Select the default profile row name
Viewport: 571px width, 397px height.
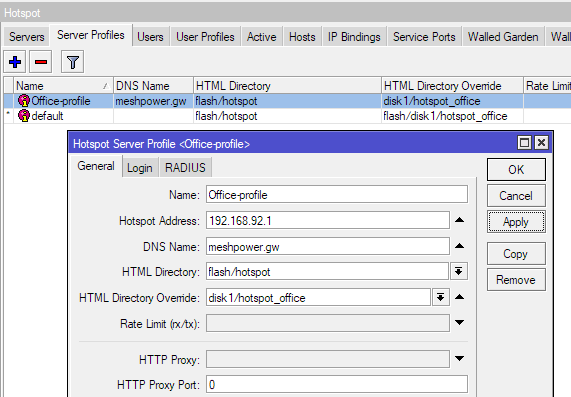47,116
